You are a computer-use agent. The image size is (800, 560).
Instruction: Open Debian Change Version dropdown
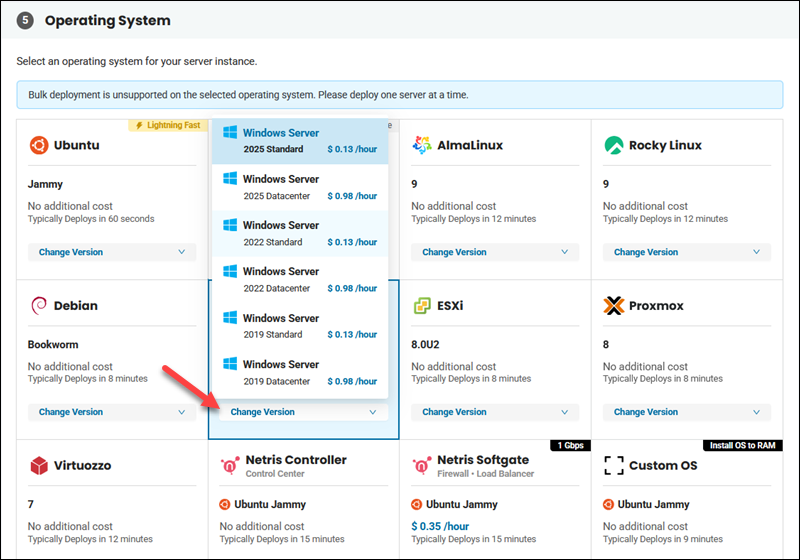[x=112, y=412]
